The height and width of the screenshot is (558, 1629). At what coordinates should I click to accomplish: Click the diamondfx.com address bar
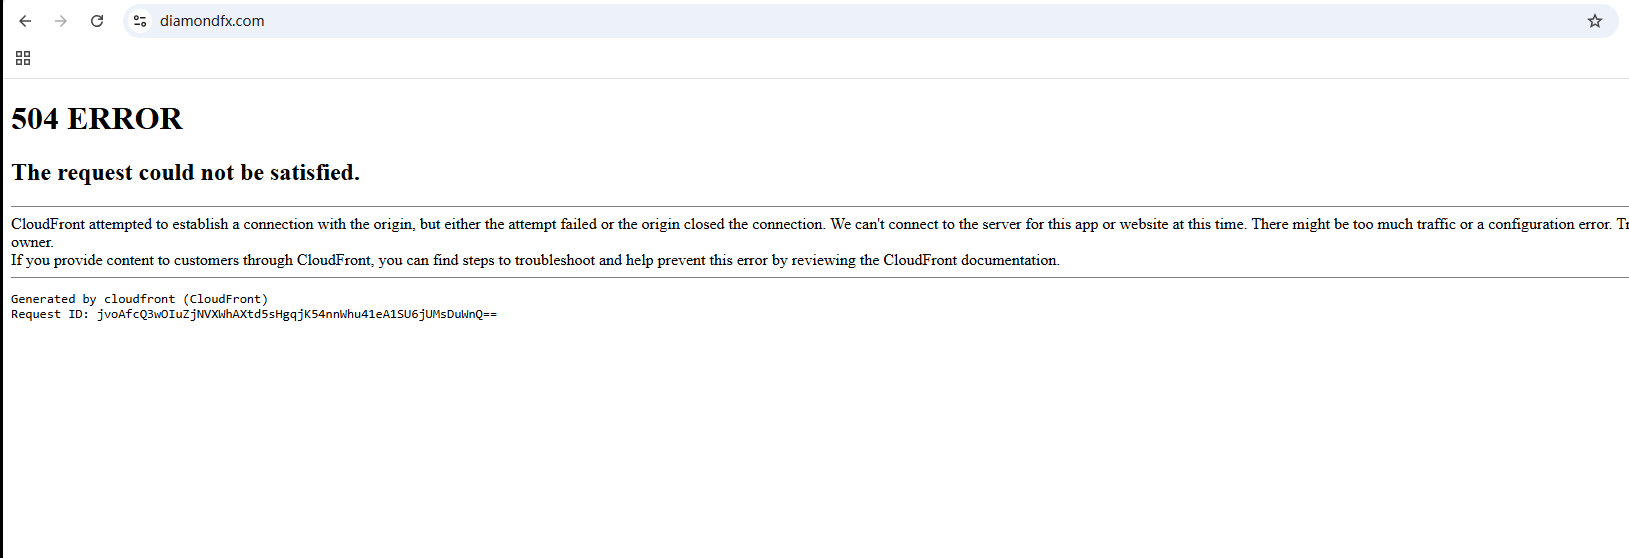point(700,21)
